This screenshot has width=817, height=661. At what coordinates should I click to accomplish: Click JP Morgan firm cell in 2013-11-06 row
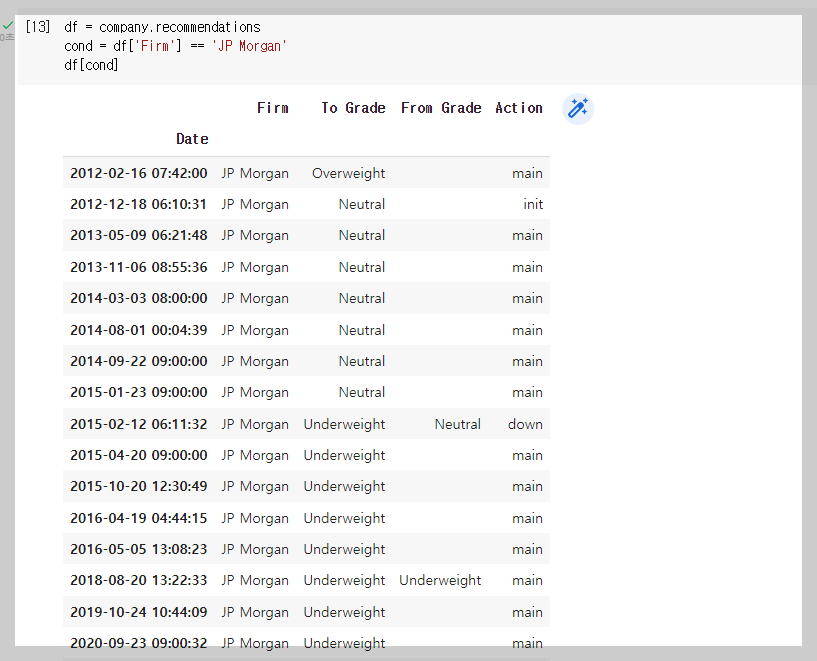(255, 267)
